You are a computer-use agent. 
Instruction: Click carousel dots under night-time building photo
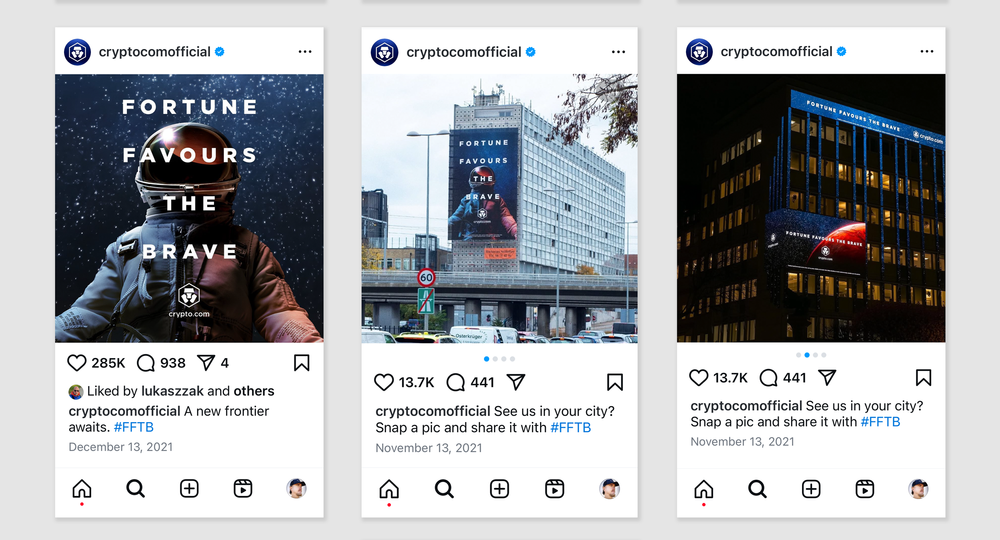tap(811, 355)
